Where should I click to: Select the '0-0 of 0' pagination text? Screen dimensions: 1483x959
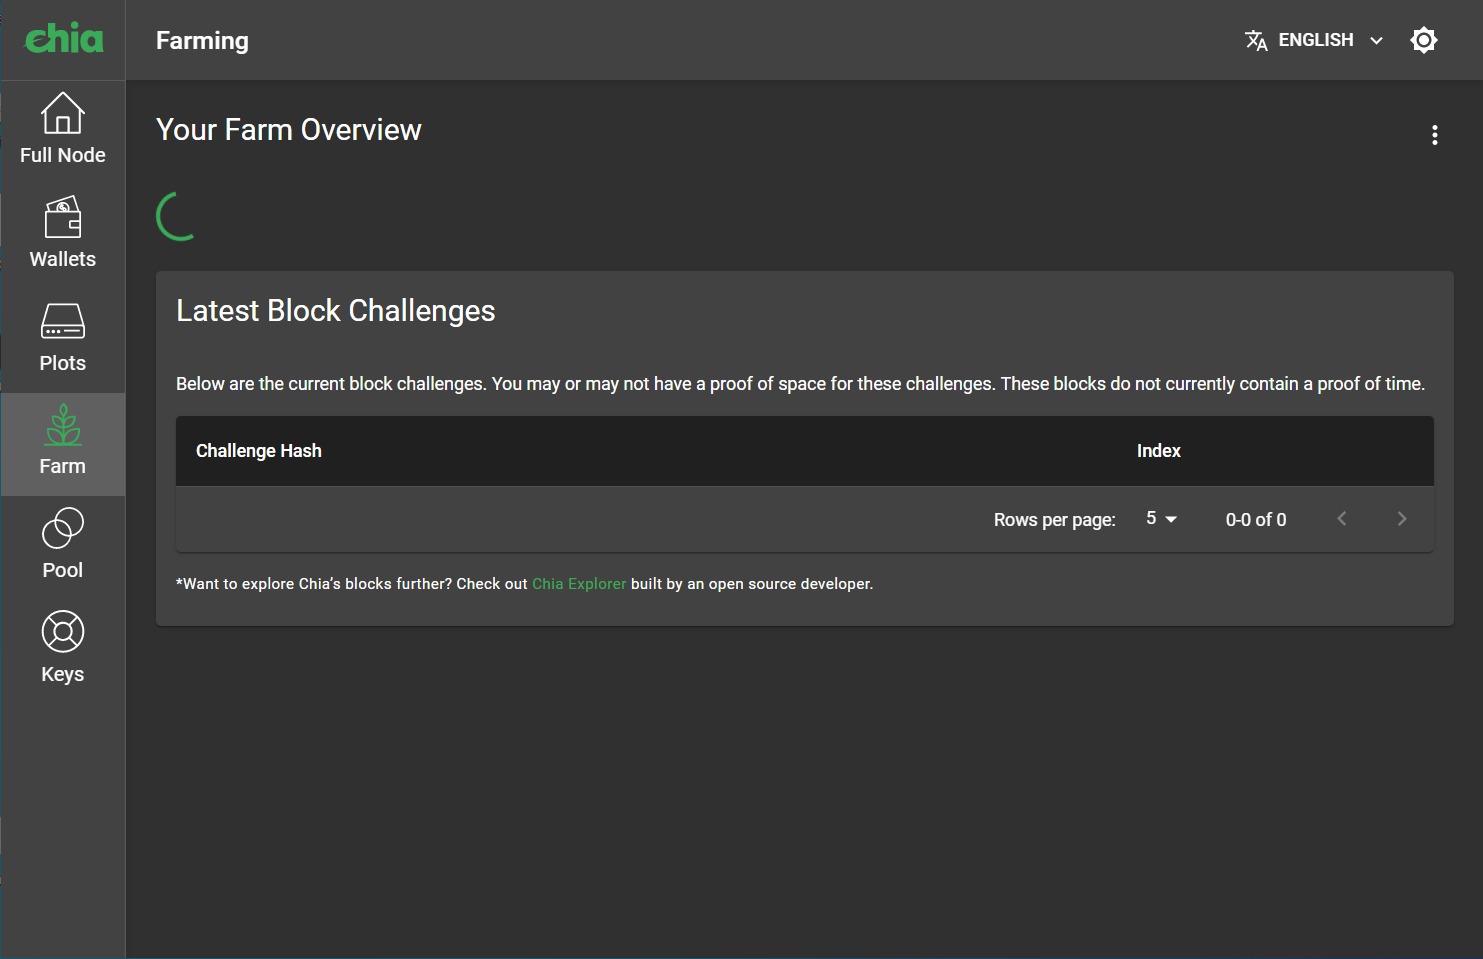(x=1256, y=520)
